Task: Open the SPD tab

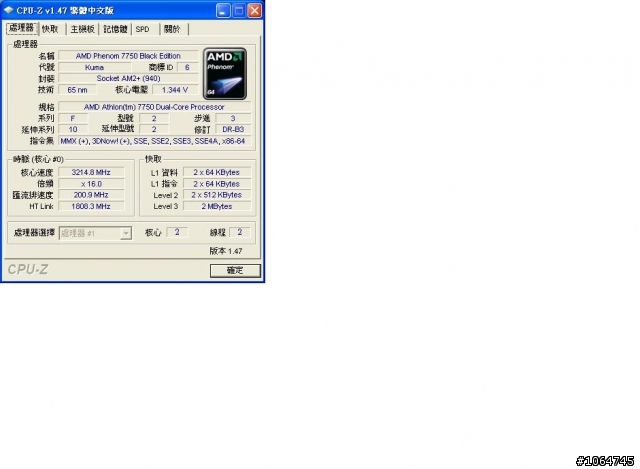Action: [142, 29]
